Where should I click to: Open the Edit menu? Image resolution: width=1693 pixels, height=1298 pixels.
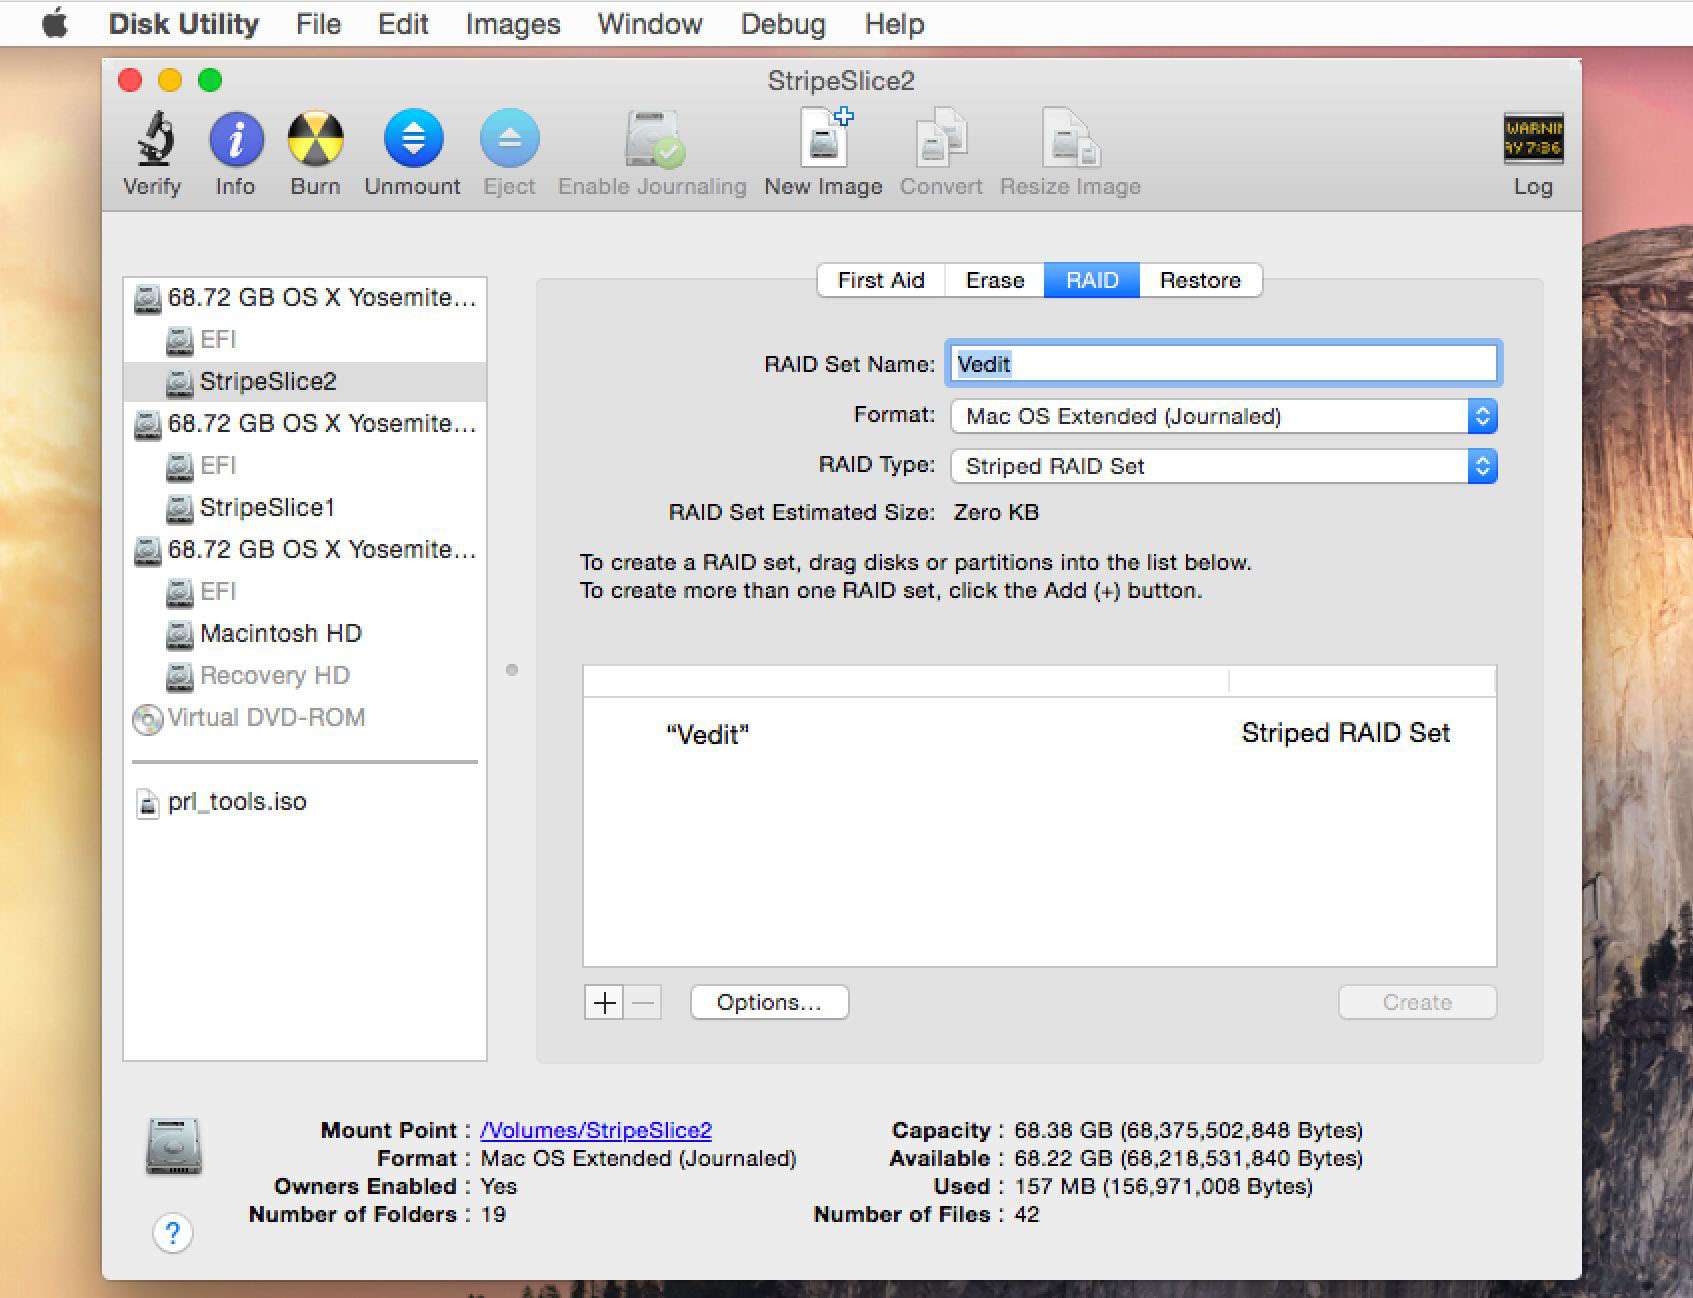(x=403, y=23)
